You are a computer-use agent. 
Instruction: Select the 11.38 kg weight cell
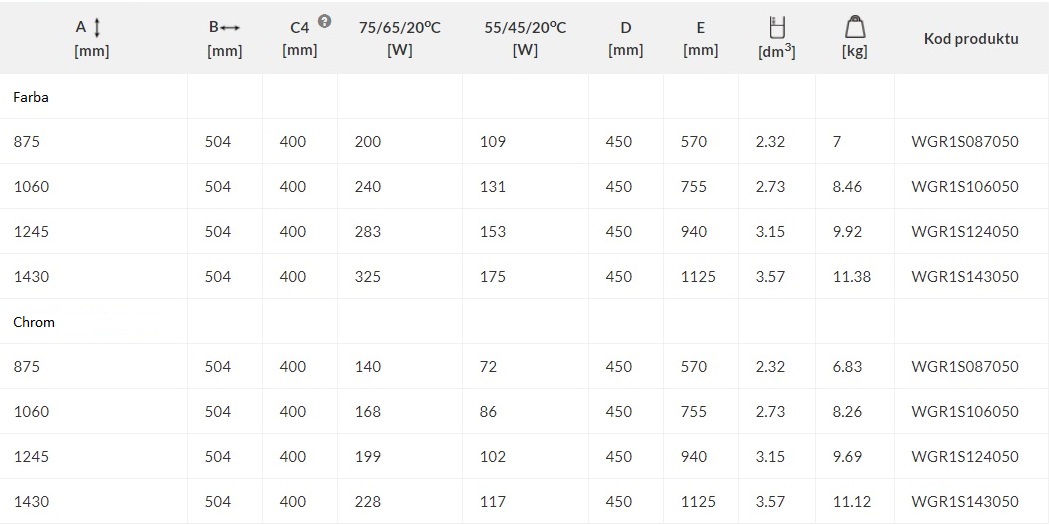(852, 276)
